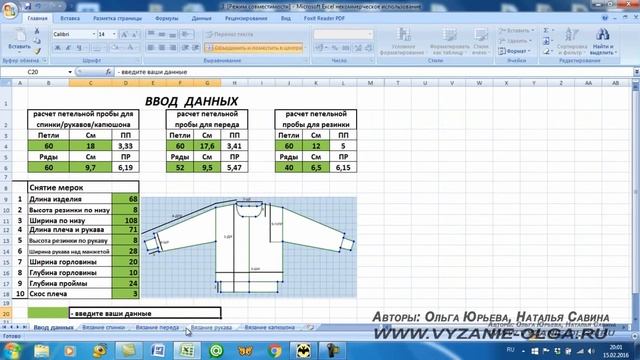Open the Вид ribbon tab
The height and width of the screenshot is (360, 640).
coord(286,18)
